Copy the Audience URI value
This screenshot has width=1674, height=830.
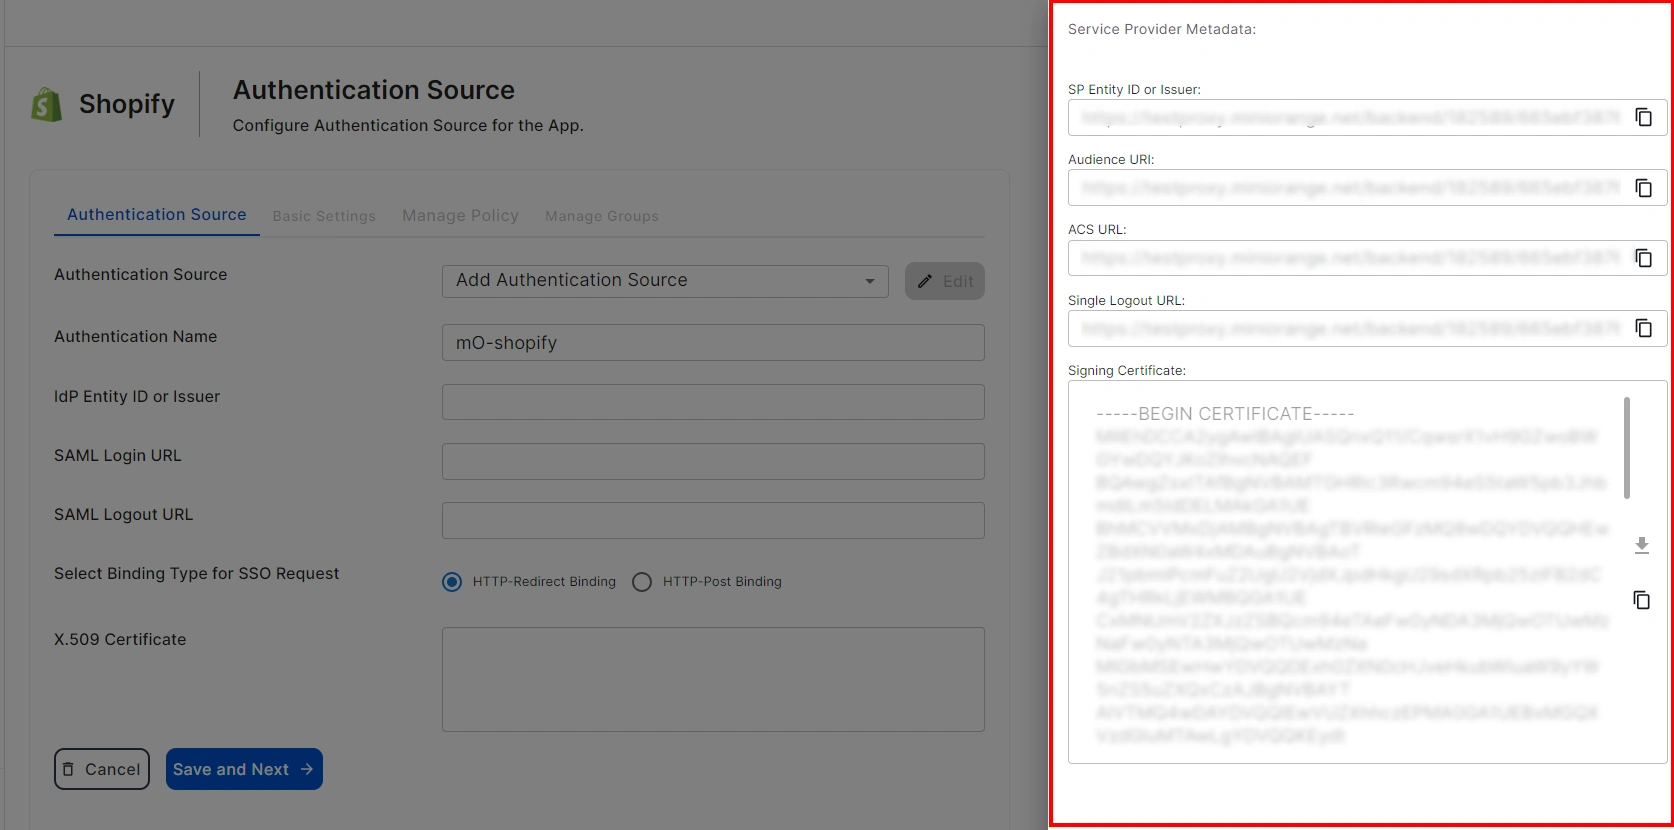click(x=1643, y=188)
